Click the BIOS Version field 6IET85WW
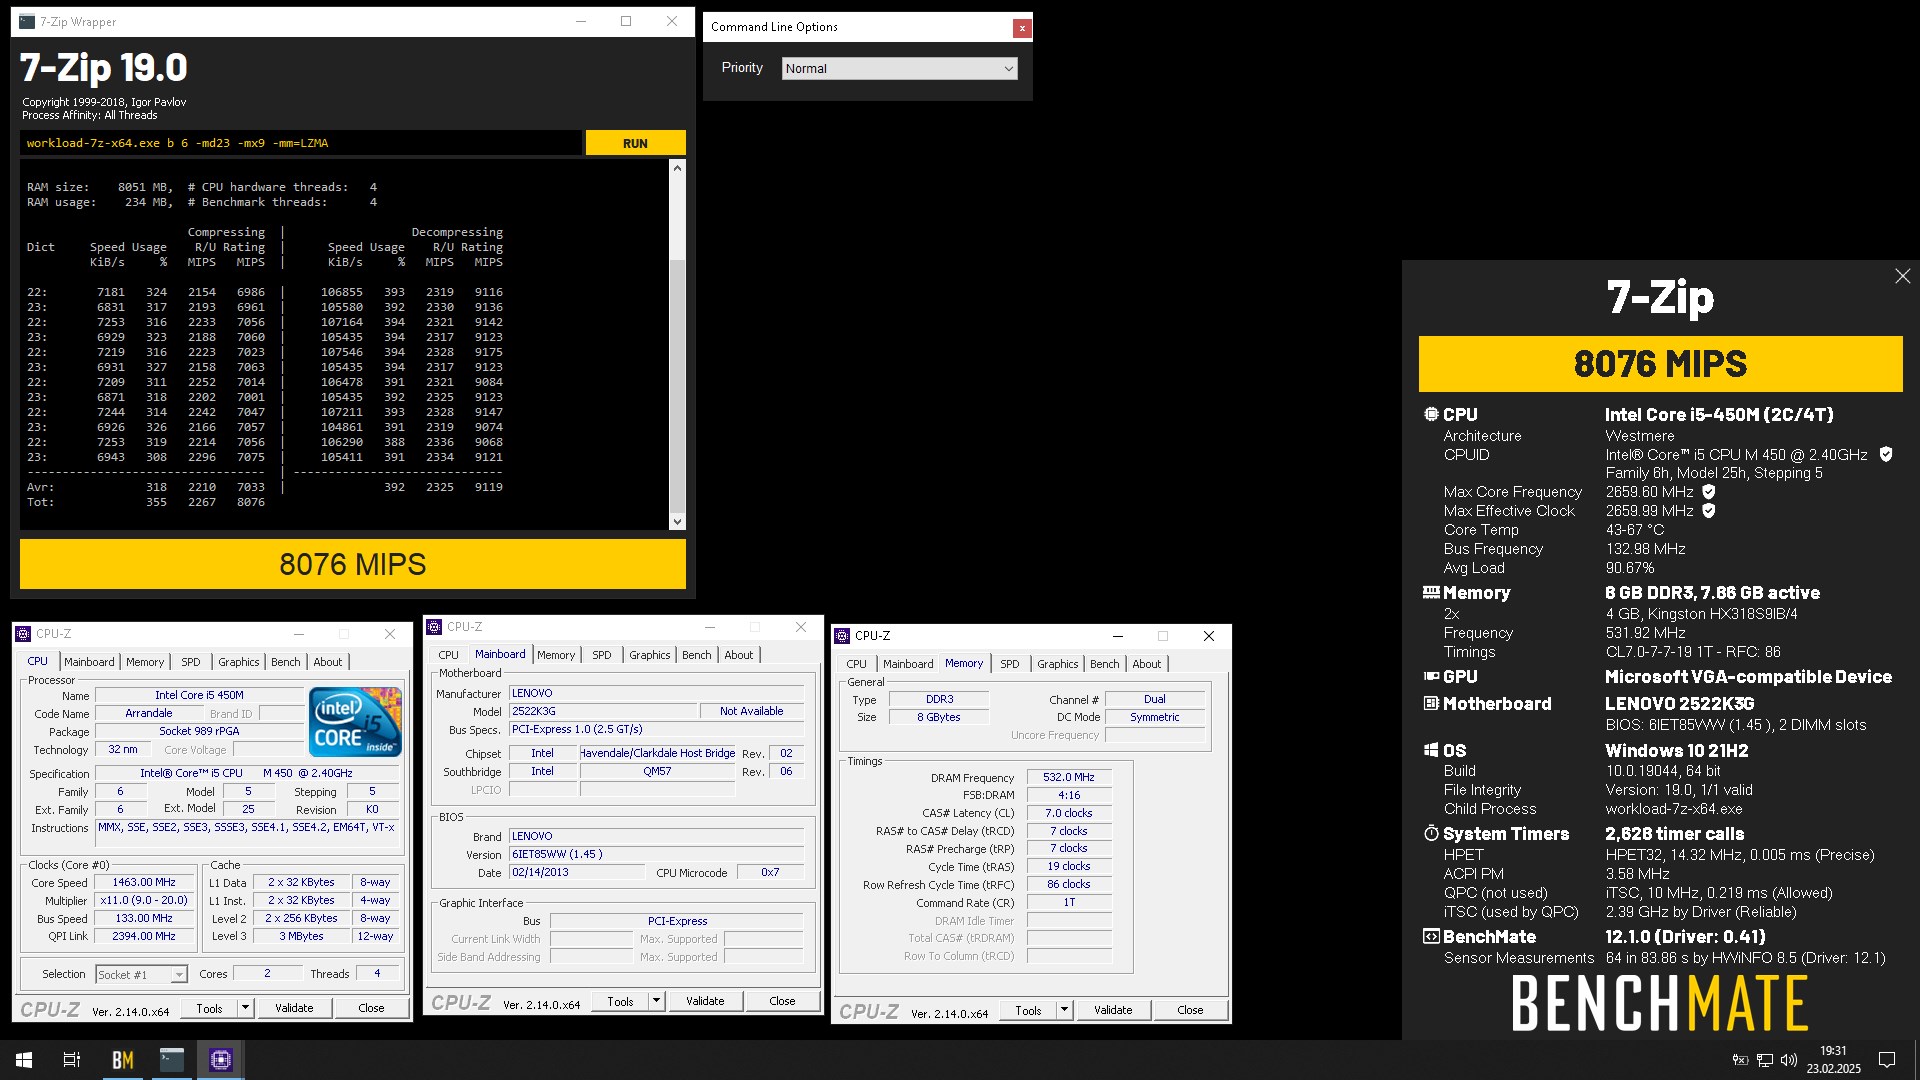The height and width of the screenshot is (1080, 1920). [x=656, y=854]
